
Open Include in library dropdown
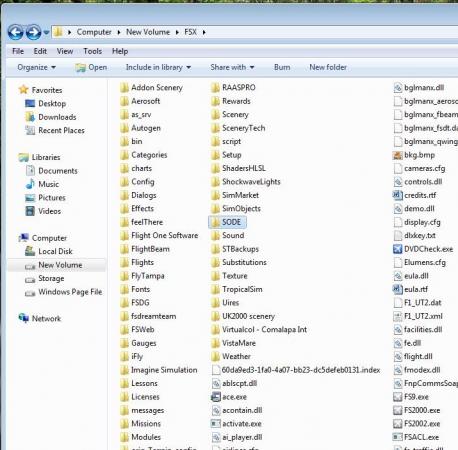click(158, 67)
